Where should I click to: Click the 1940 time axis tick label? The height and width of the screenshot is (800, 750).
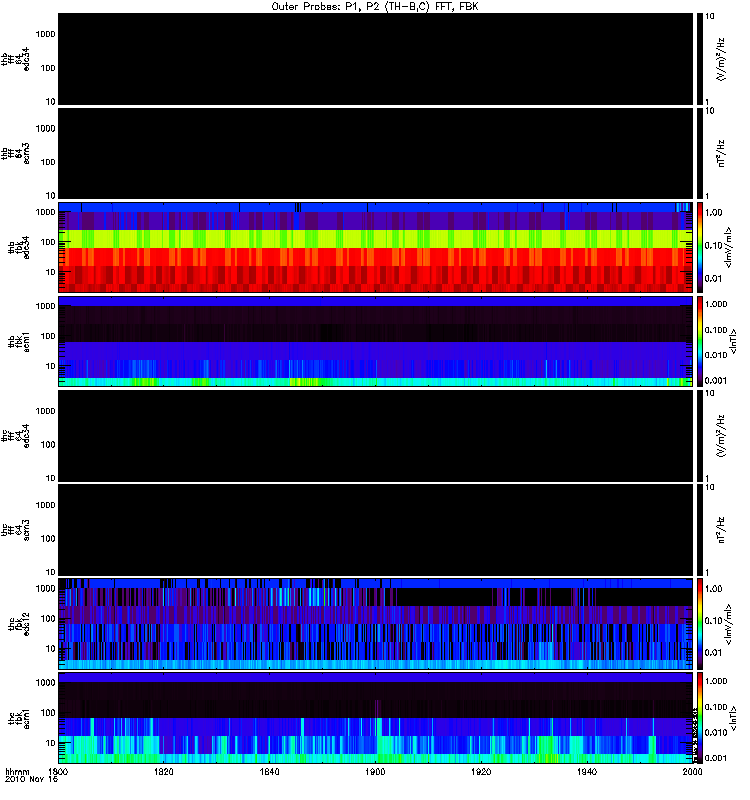click(x=587, y=771)
